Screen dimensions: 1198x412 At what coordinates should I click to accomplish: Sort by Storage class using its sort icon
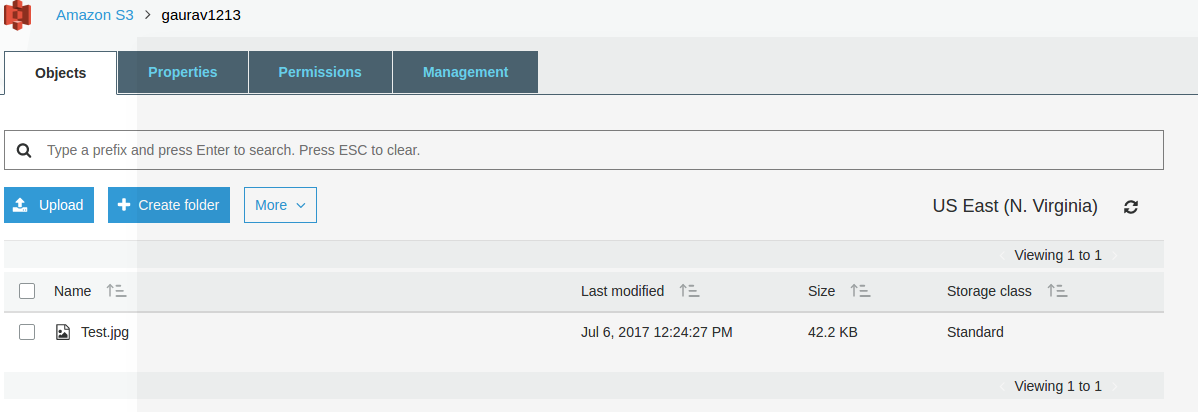point(1057,290)
